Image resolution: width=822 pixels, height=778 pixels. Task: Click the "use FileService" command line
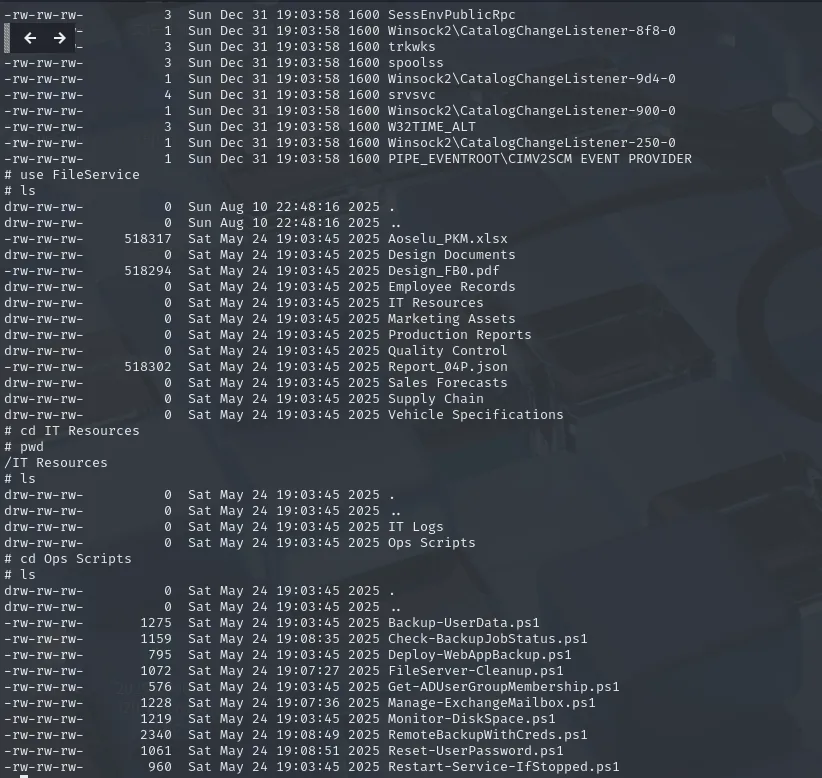[x=72, y=175]
